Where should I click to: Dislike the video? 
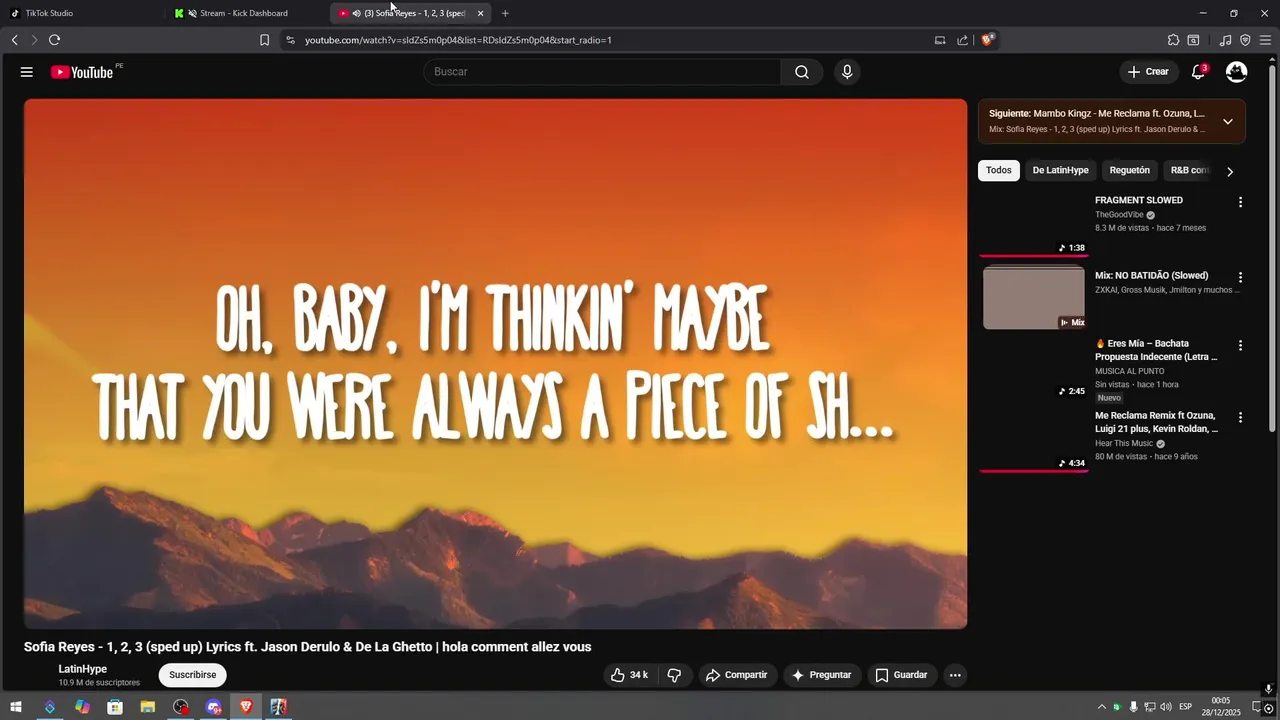[674, 675]
